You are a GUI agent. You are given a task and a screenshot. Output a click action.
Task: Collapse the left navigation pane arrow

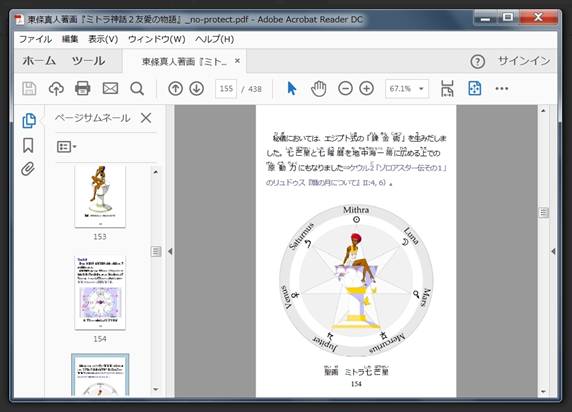170,251
